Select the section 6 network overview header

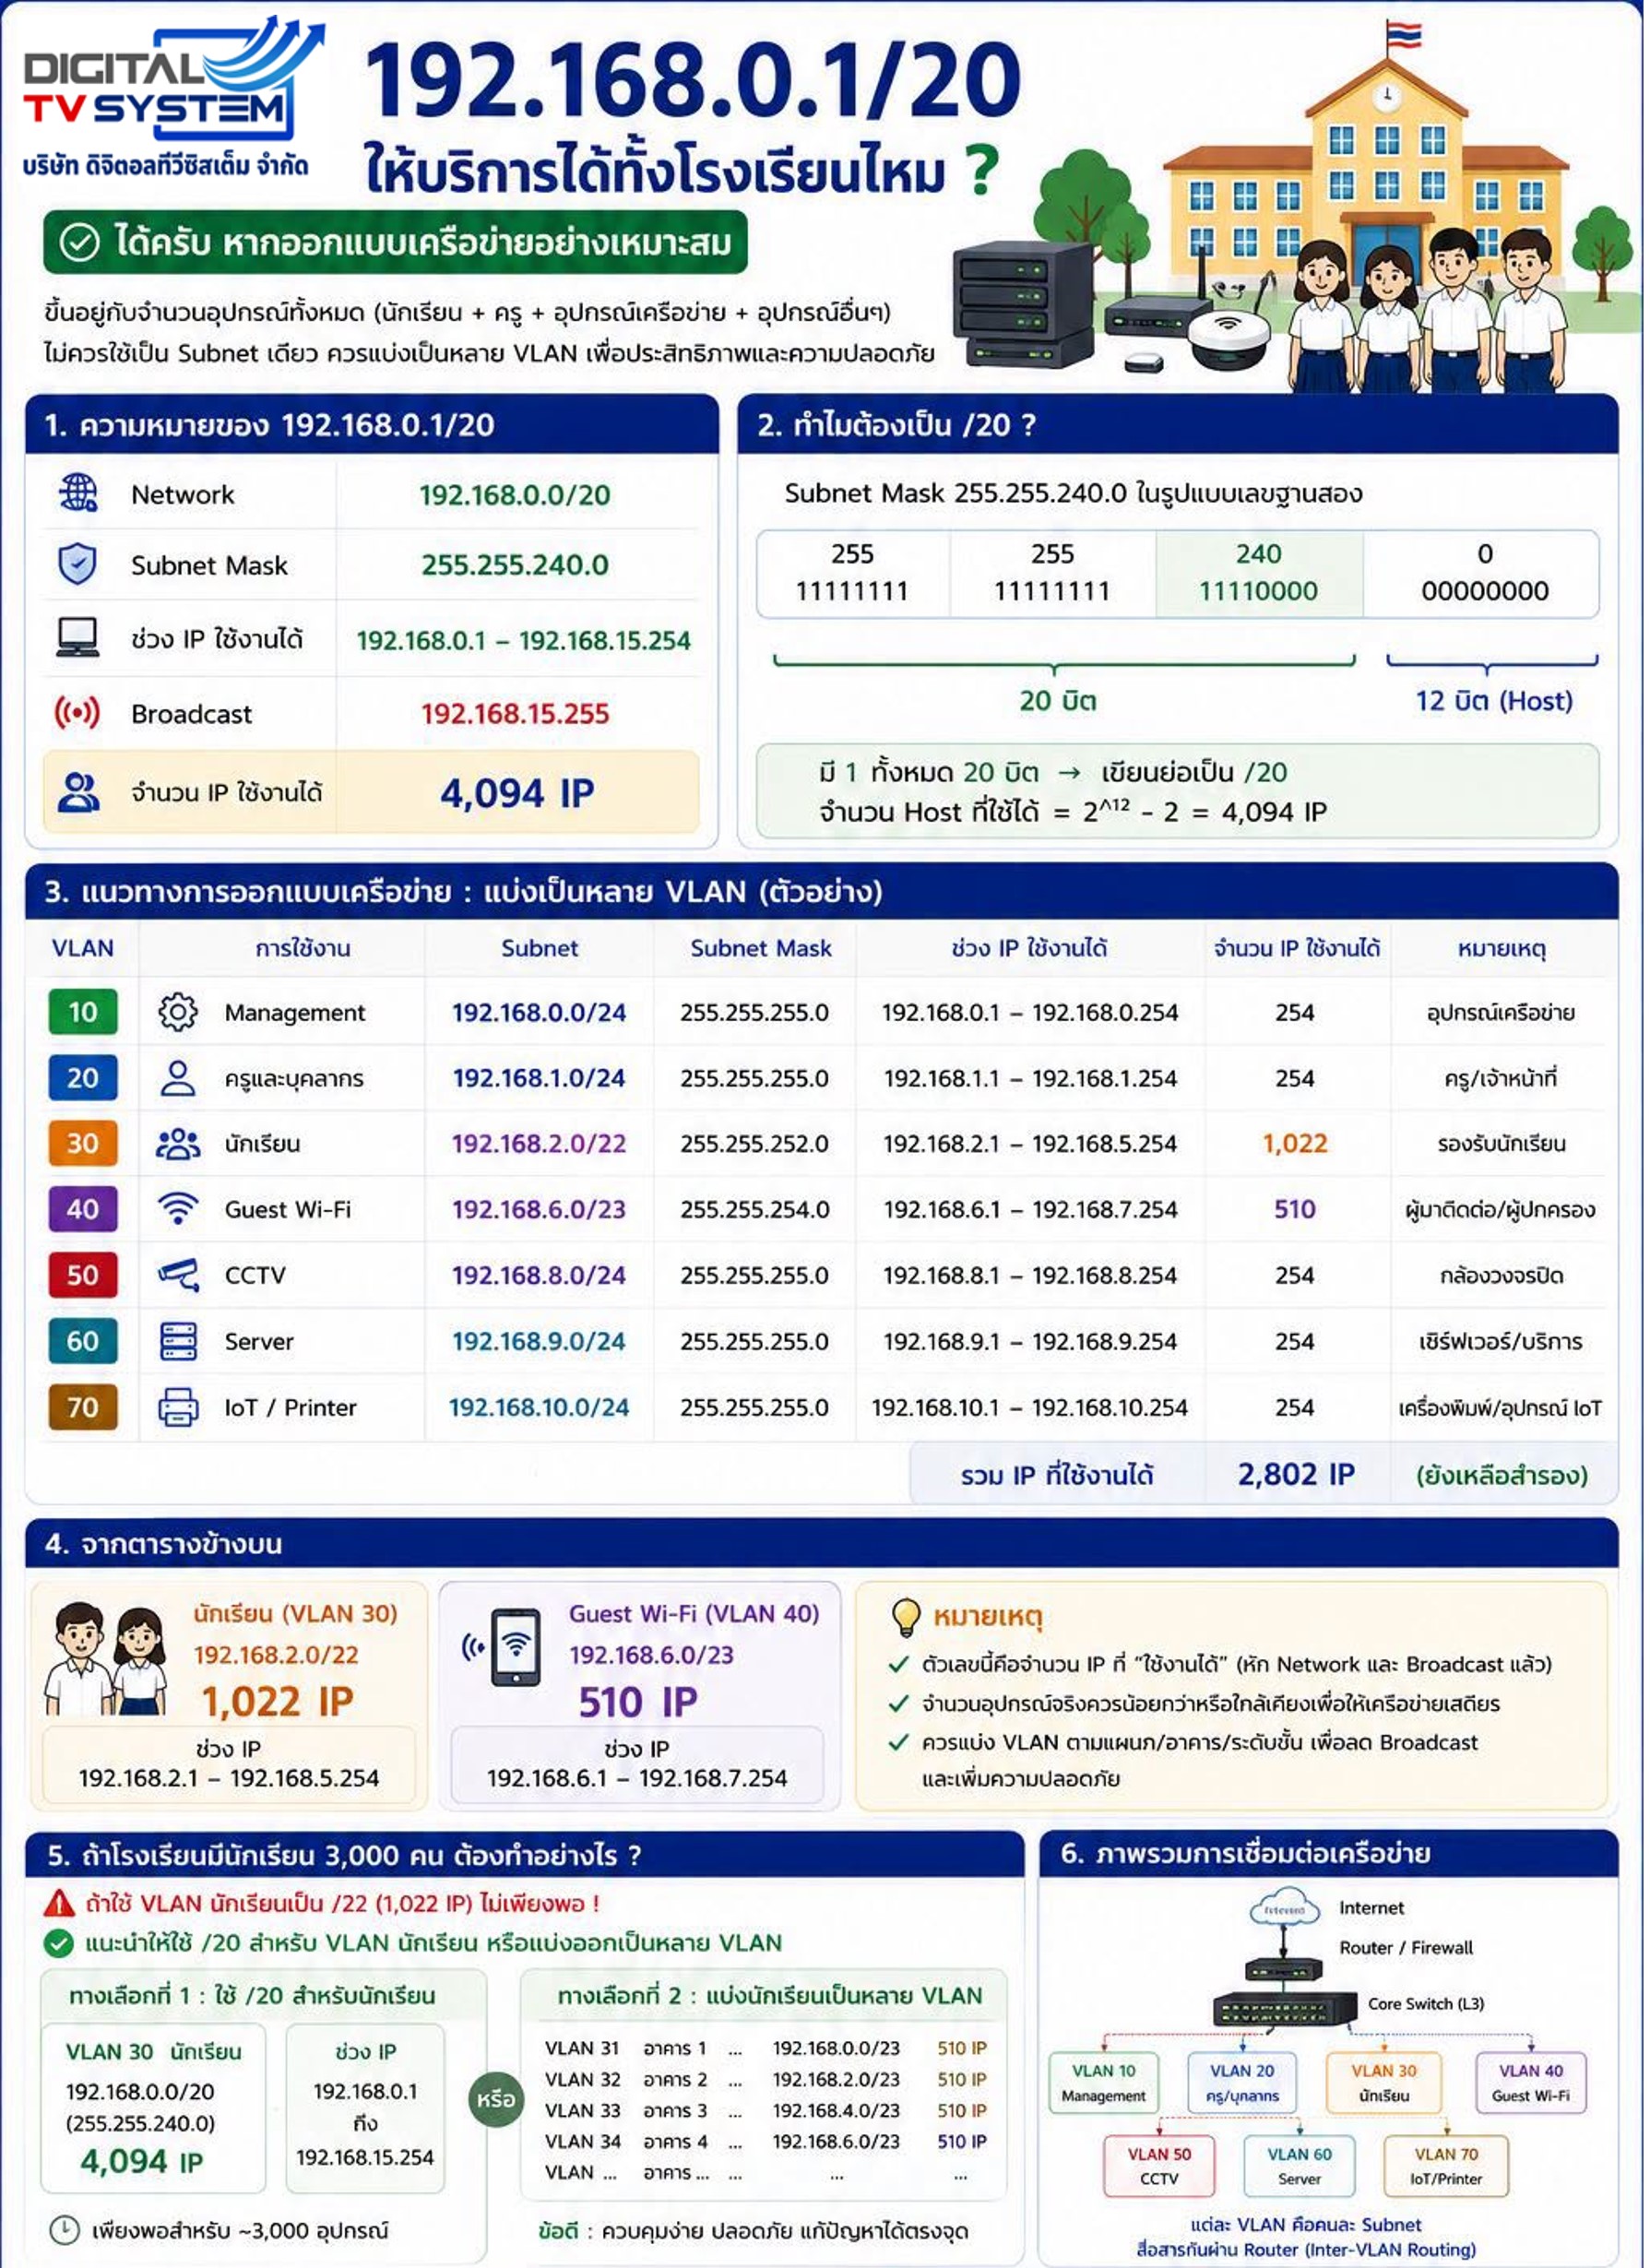[1329, 1853]
